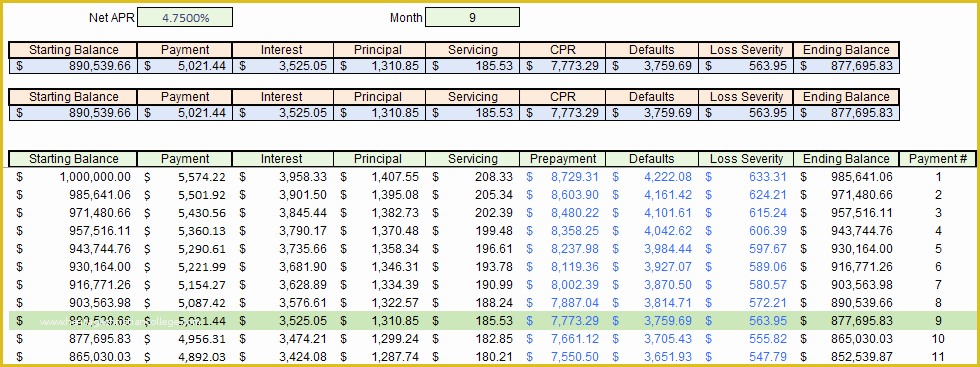Click the Month label
This screenshot has height=367, width=980.
(406, 18)
